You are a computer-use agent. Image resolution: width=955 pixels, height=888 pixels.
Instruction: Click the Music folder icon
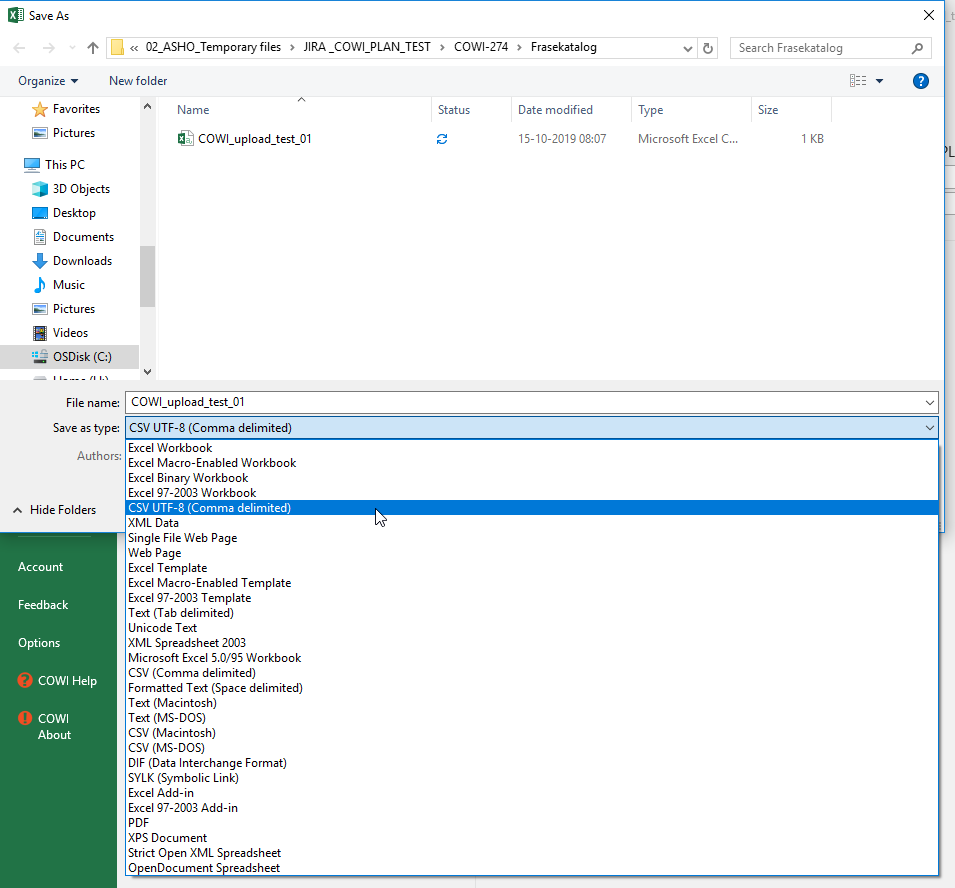[x=40, y=285]
